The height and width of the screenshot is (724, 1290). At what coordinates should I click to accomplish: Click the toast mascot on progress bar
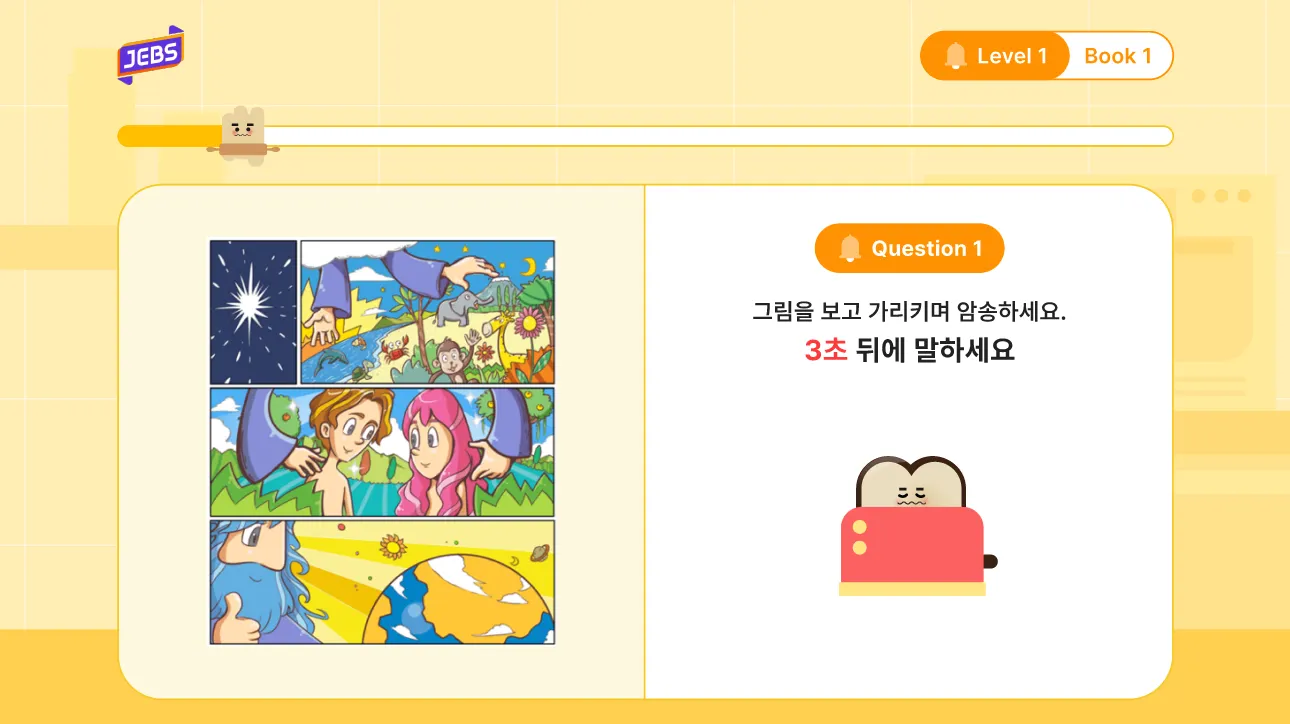tap(243, 135)
